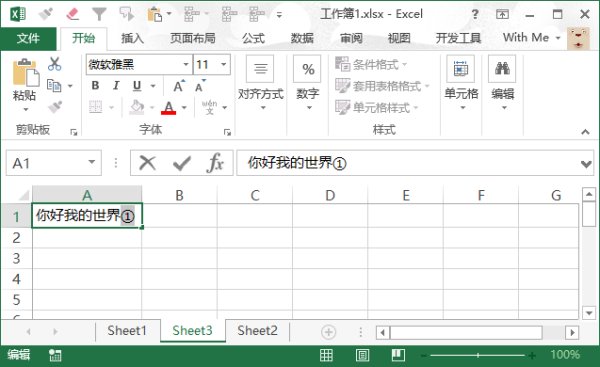The image size is (600, 367).
Task: Open the 对齐方式 alignment group
Action: click(261, 83)
